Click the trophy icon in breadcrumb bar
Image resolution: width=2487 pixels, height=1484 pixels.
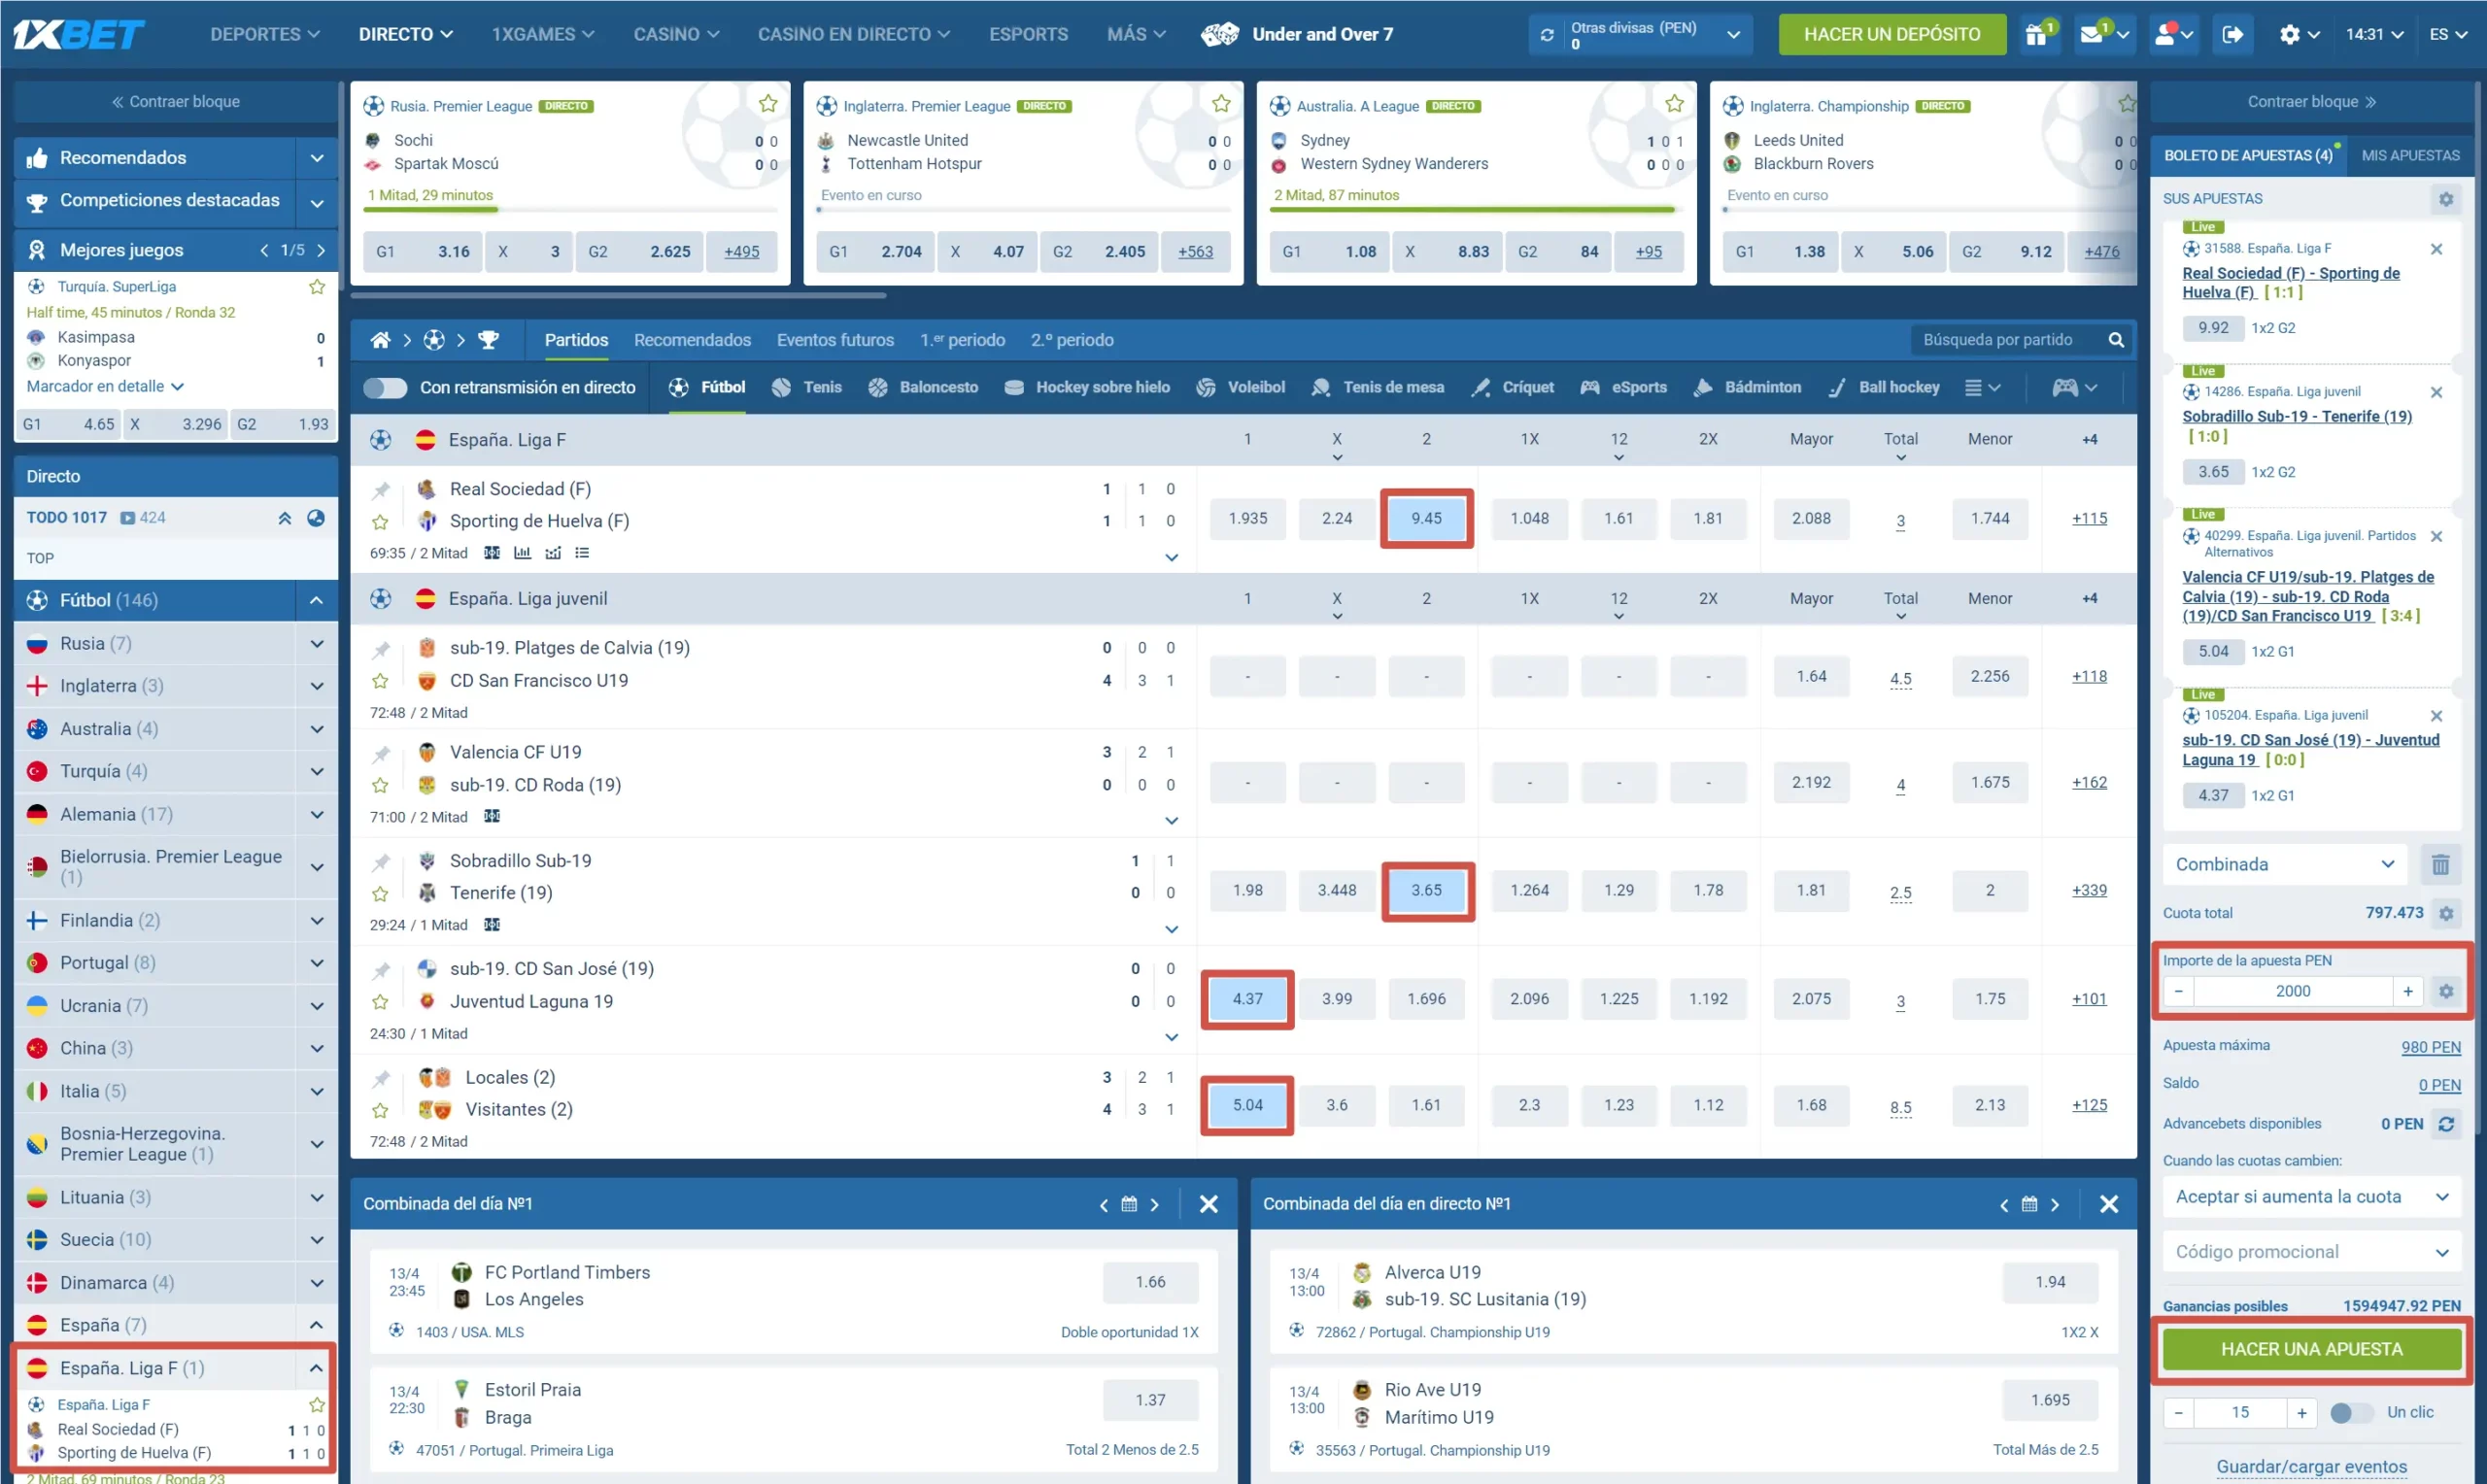tap(488, 340)
